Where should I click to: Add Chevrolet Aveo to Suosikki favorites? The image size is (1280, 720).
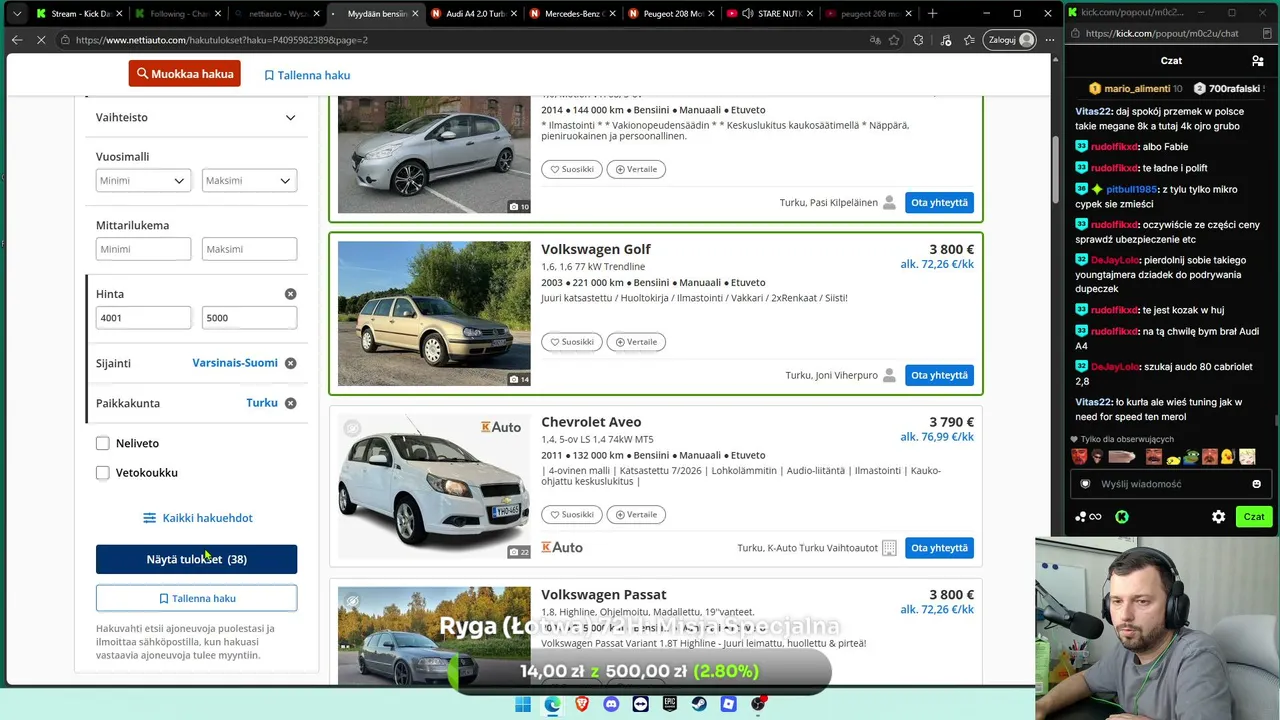tap(572, 515)
